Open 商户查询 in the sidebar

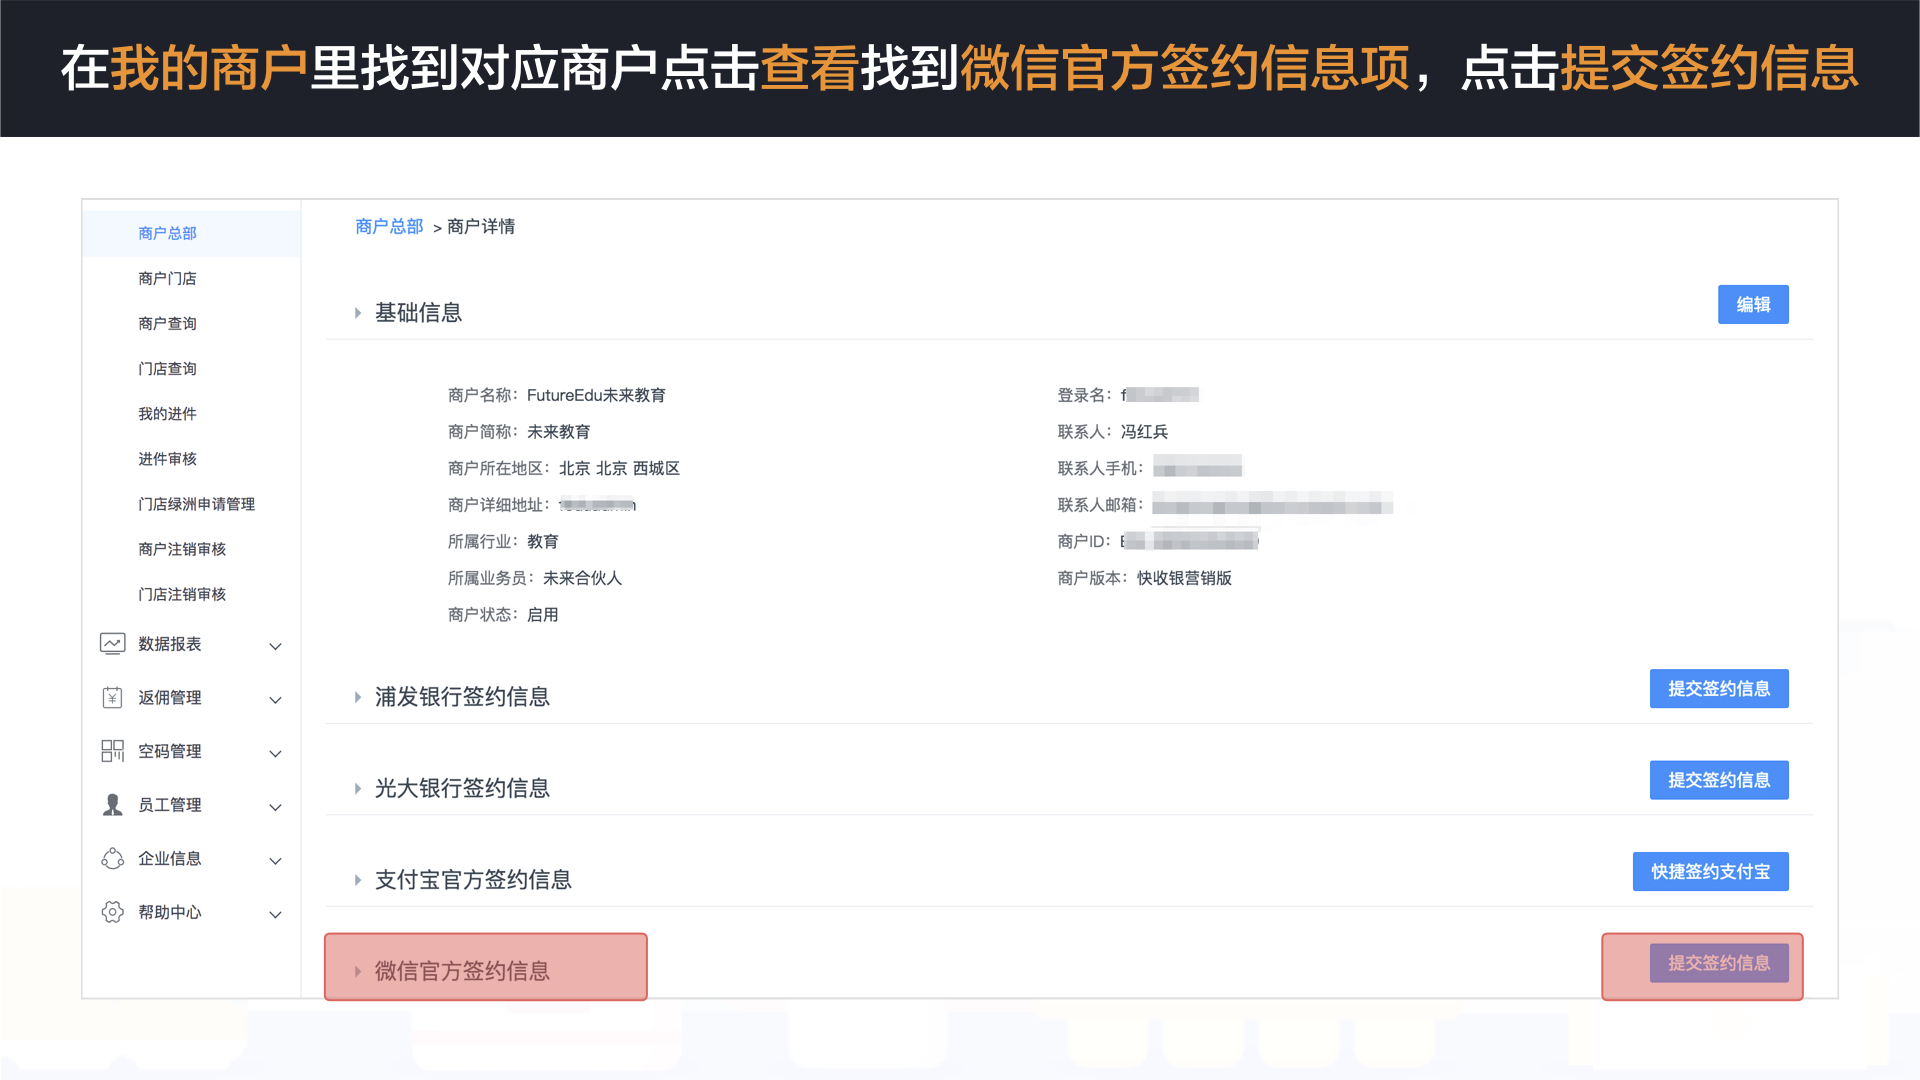168,323
